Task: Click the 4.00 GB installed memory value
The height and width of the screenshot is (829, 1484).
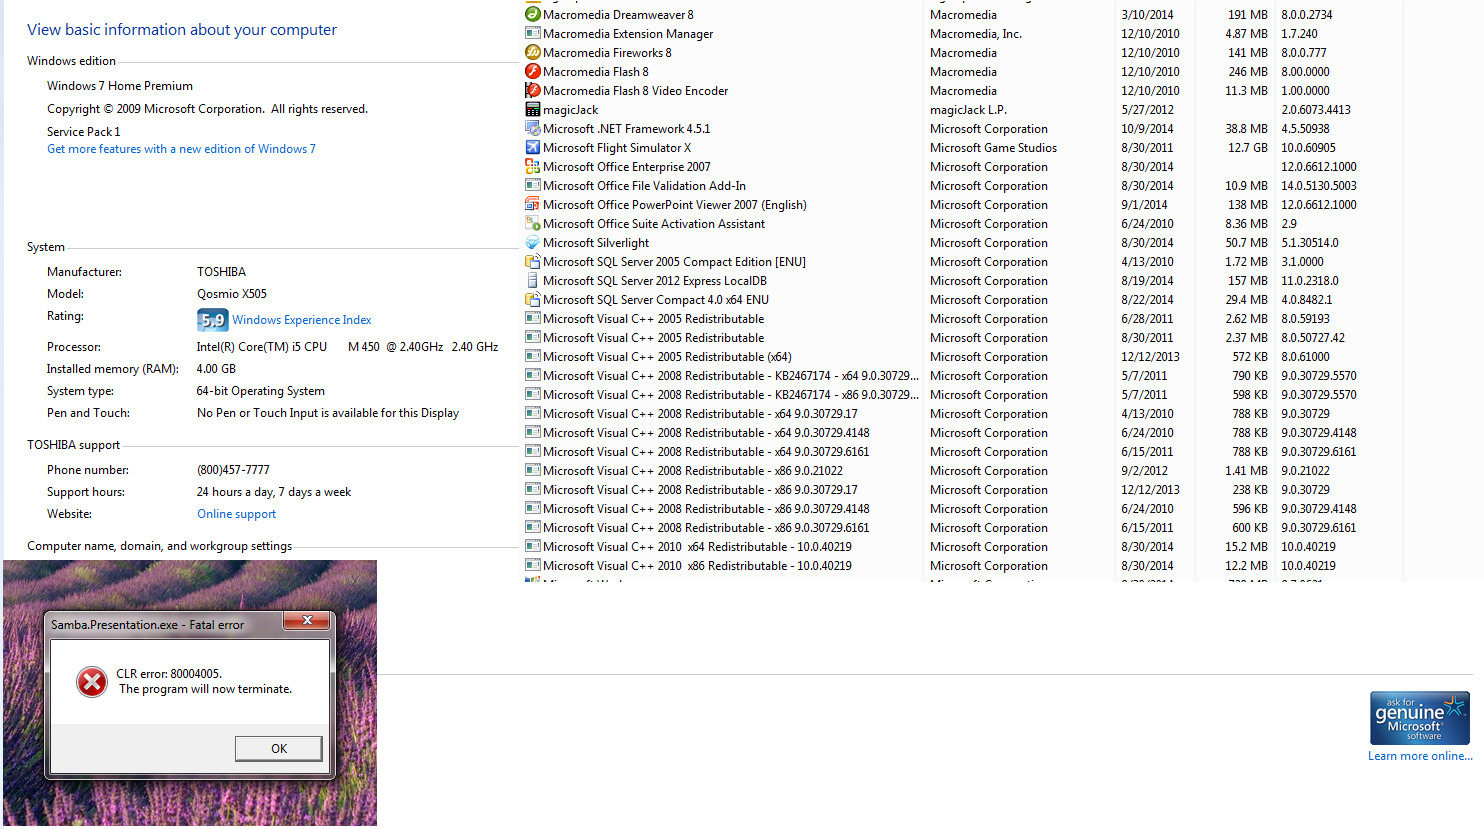Action: tap(216, 369)
